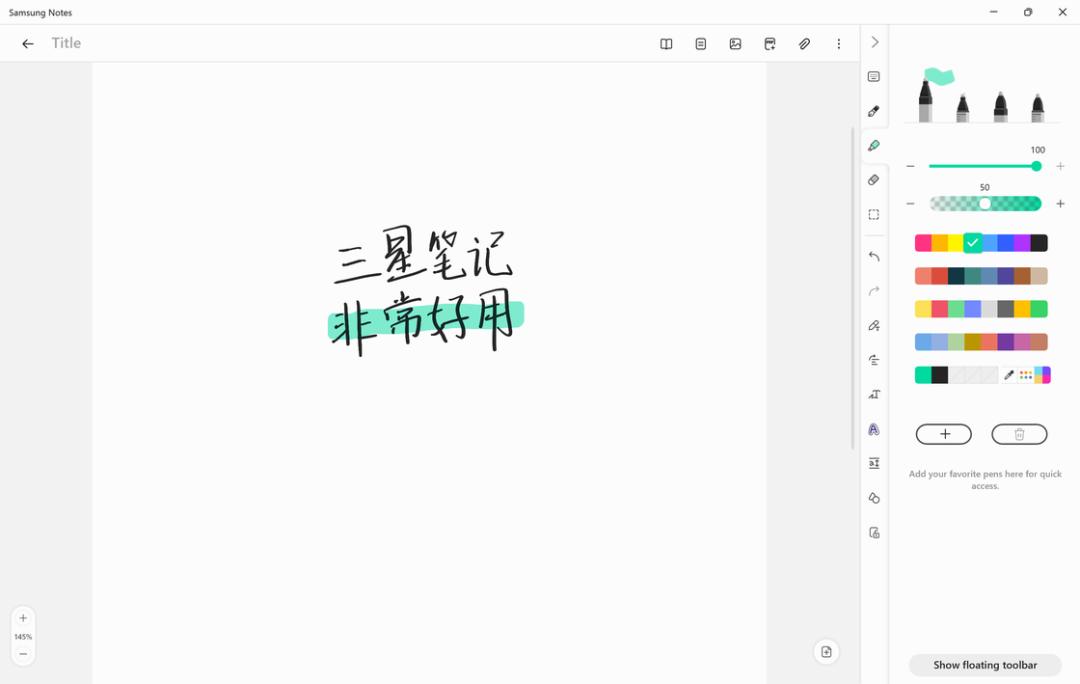The height and width of the screenshot is (684, 1080).
Task: Open the page template icon in top toolbar
Action: [x=700, y=43]
